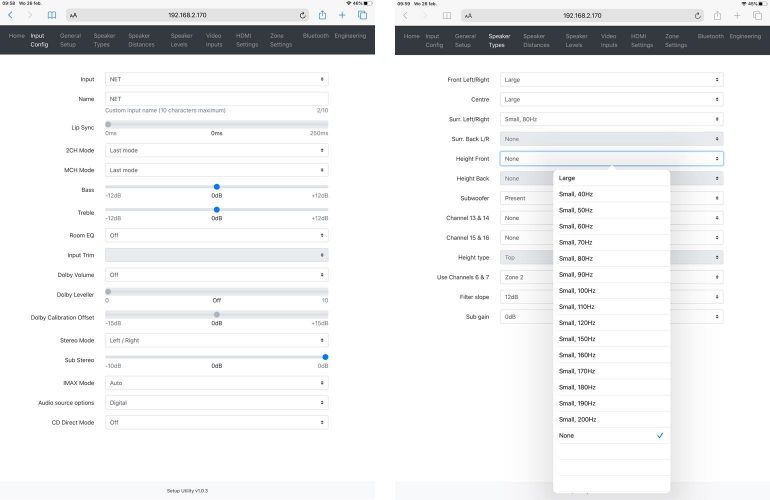The width and height of the screenshot is (770, 500).
Task: Open sidebar icon in the right browser
Action: (x=447, y=16)
